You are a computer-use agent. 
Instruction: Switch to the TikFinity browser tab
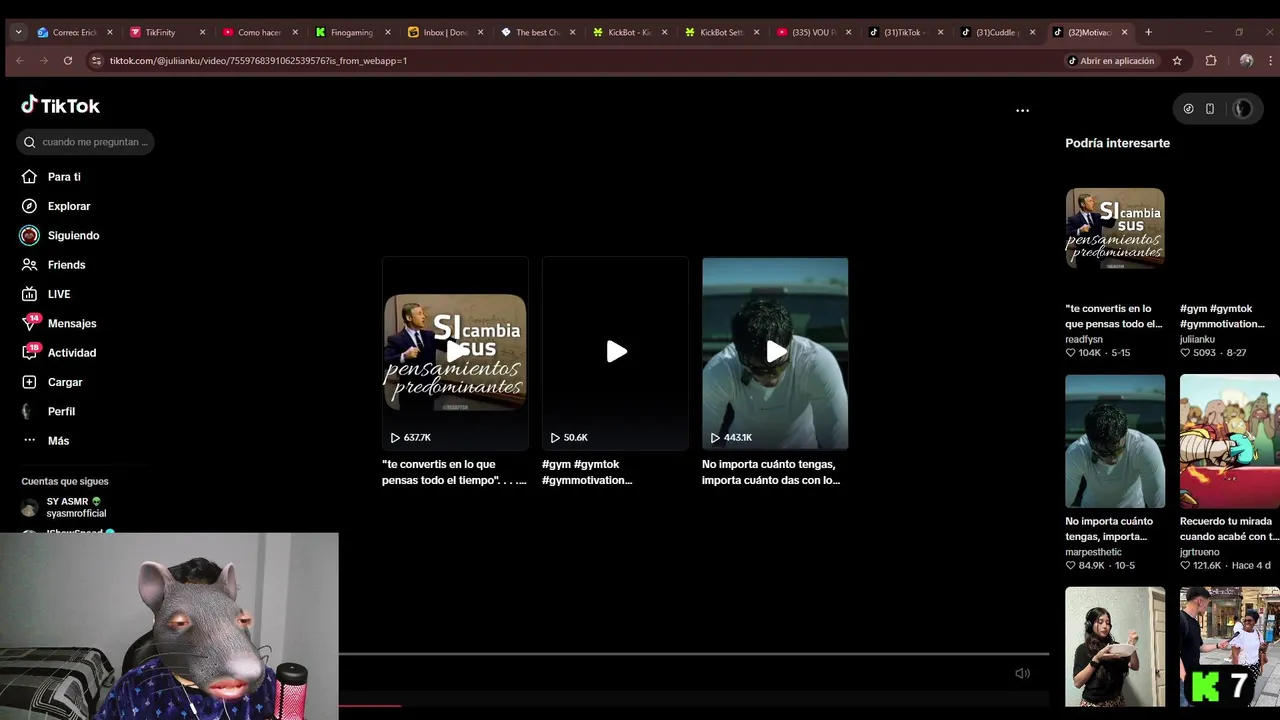[169, 32]
